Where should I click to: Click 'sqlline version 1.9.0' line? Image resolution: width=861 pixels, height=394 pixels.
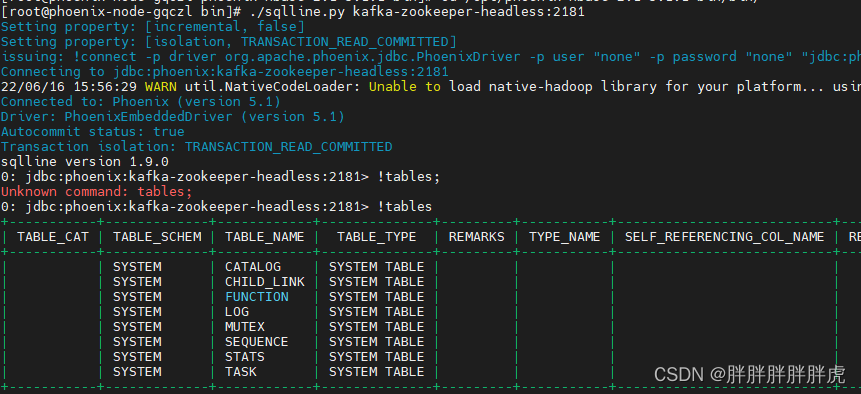coord(85,162)
